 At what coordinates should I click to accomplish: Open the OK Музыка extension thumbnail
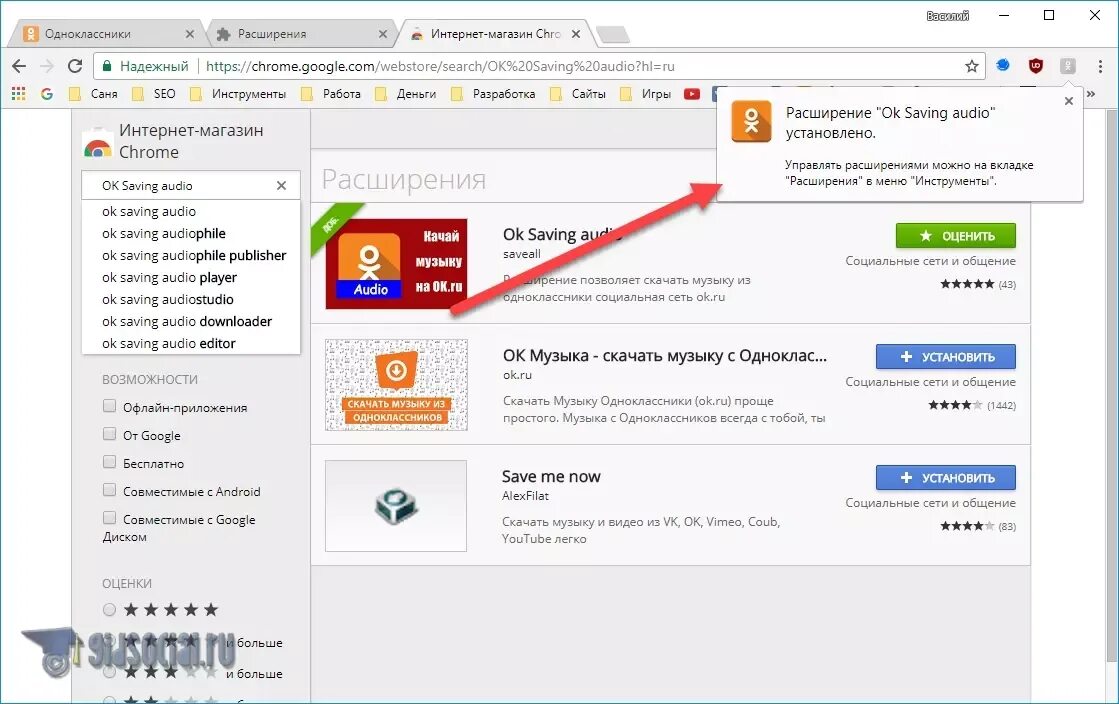coord(396,385)
